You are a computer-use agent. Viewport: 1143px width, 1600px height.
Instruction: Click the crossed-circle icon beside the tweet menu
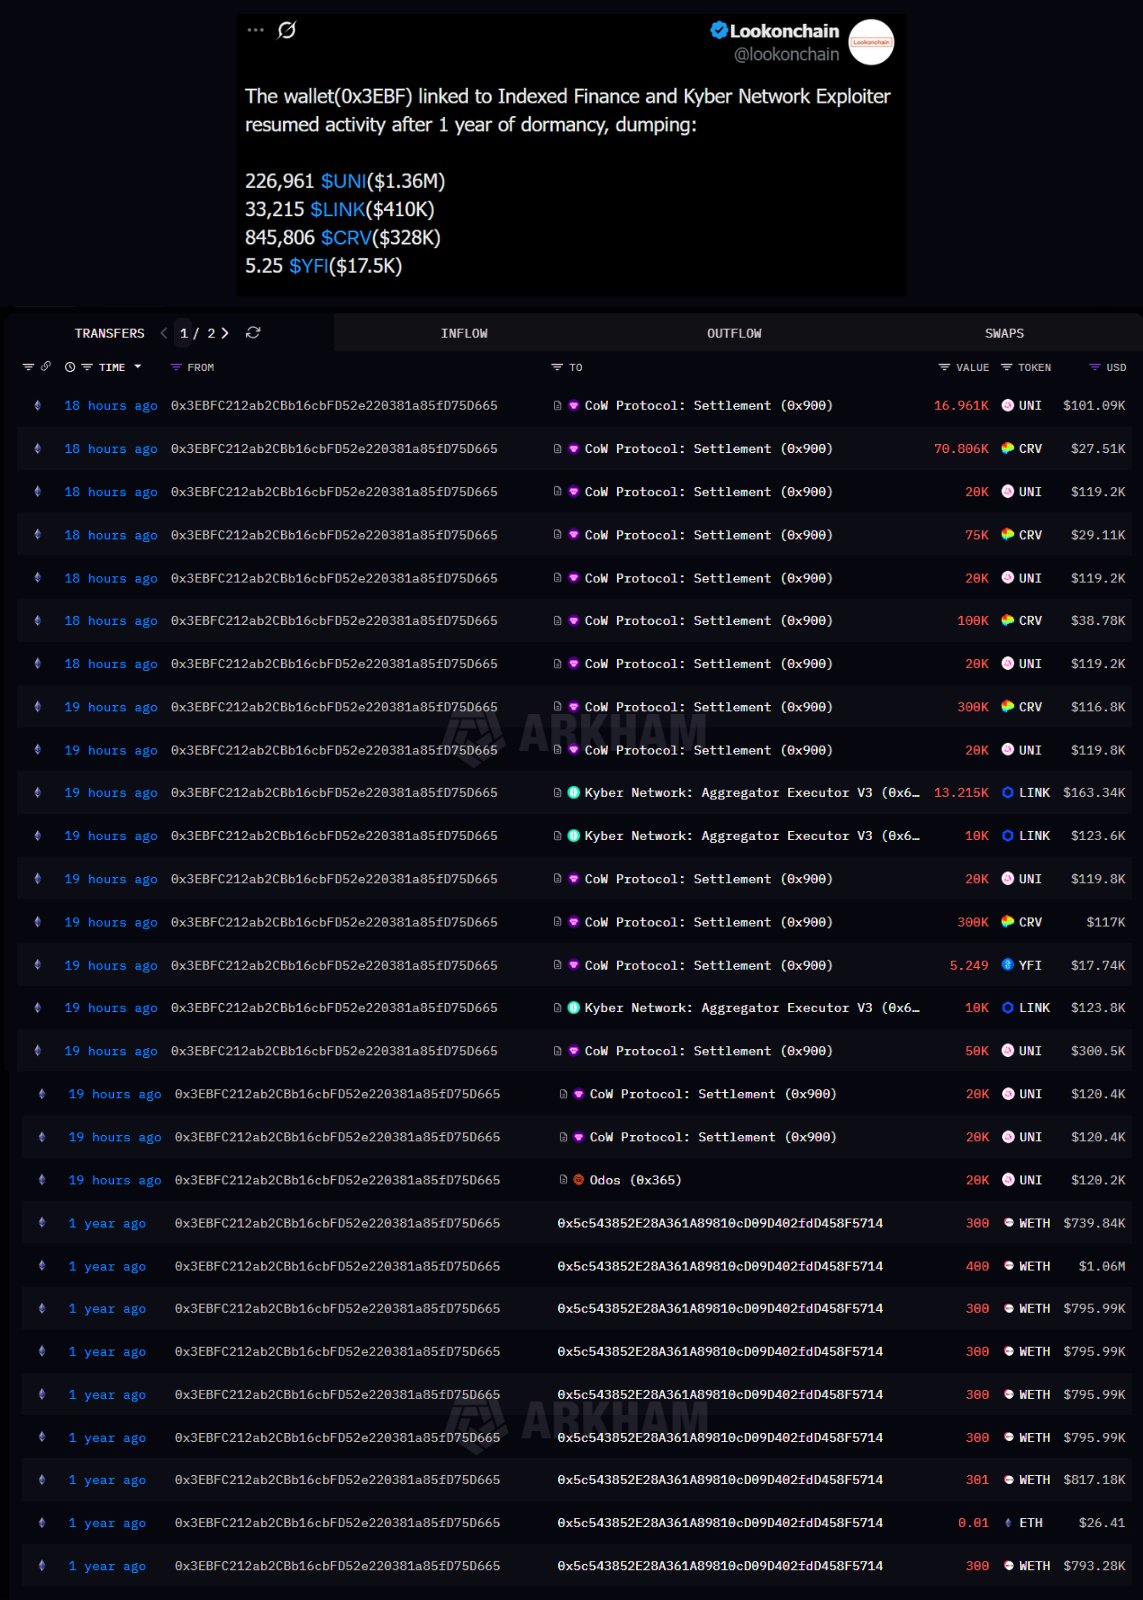pos(287,30)
